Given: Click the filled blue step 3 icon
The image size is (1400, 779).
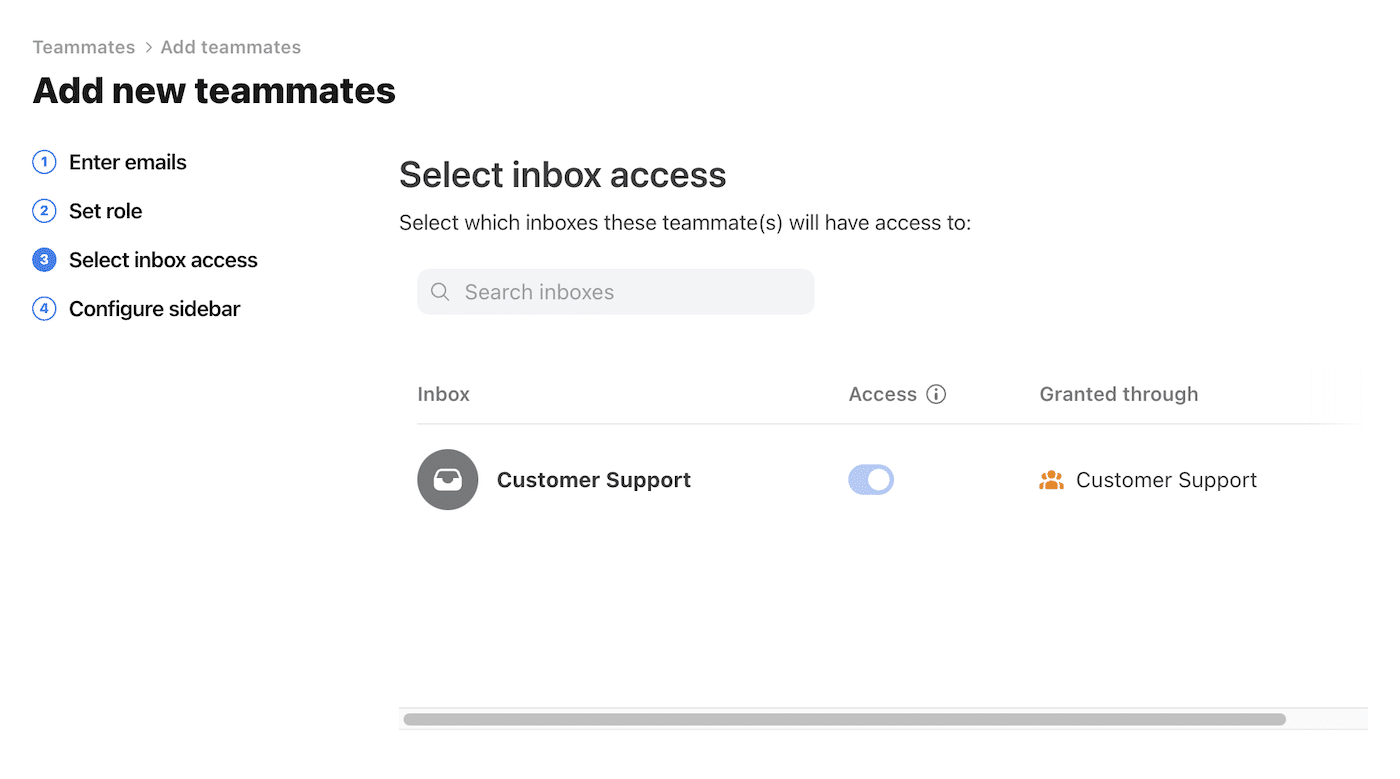Looking at the screenshot, I should coord(44,260).
